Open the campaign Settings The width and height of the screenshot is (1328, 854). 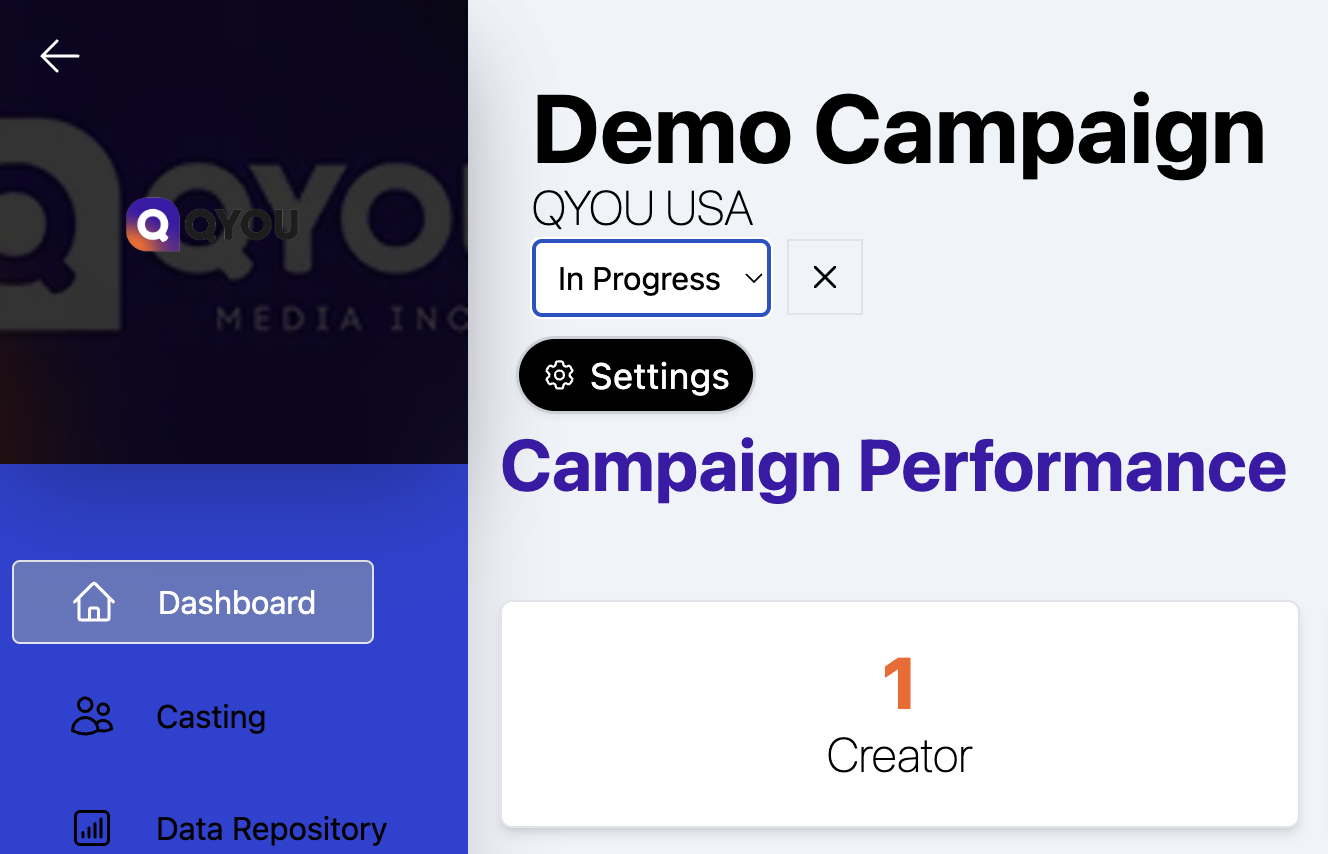click(x=635, y=375)
